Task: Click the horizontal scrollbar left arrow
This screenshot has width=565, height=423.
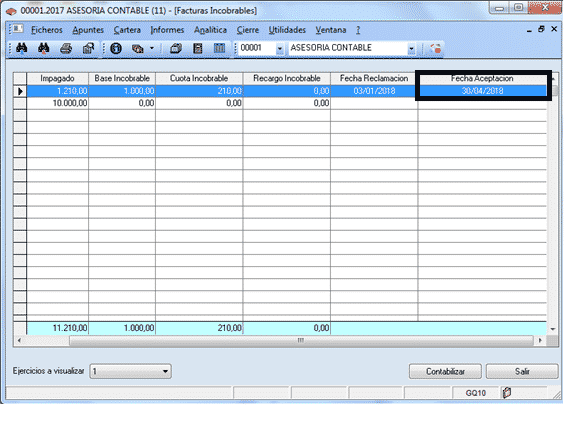Action: coord(19,340)
